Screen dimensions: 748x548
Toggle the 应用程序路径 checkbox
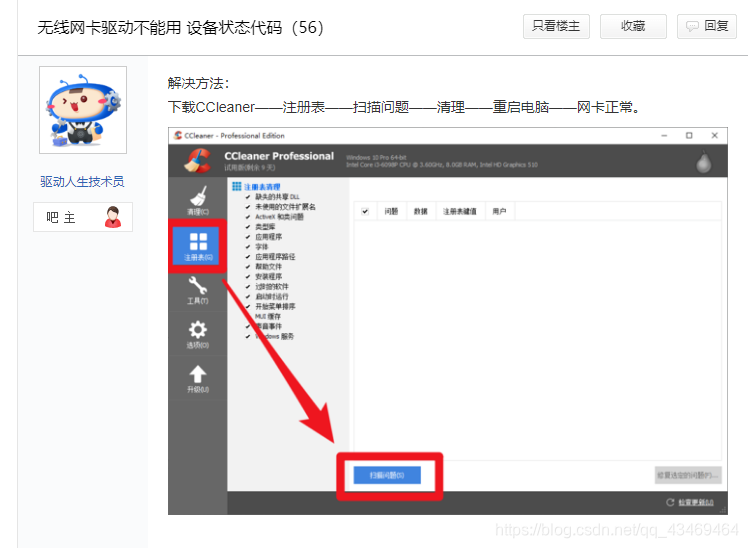pyautogui.click(x=248, y=257)
